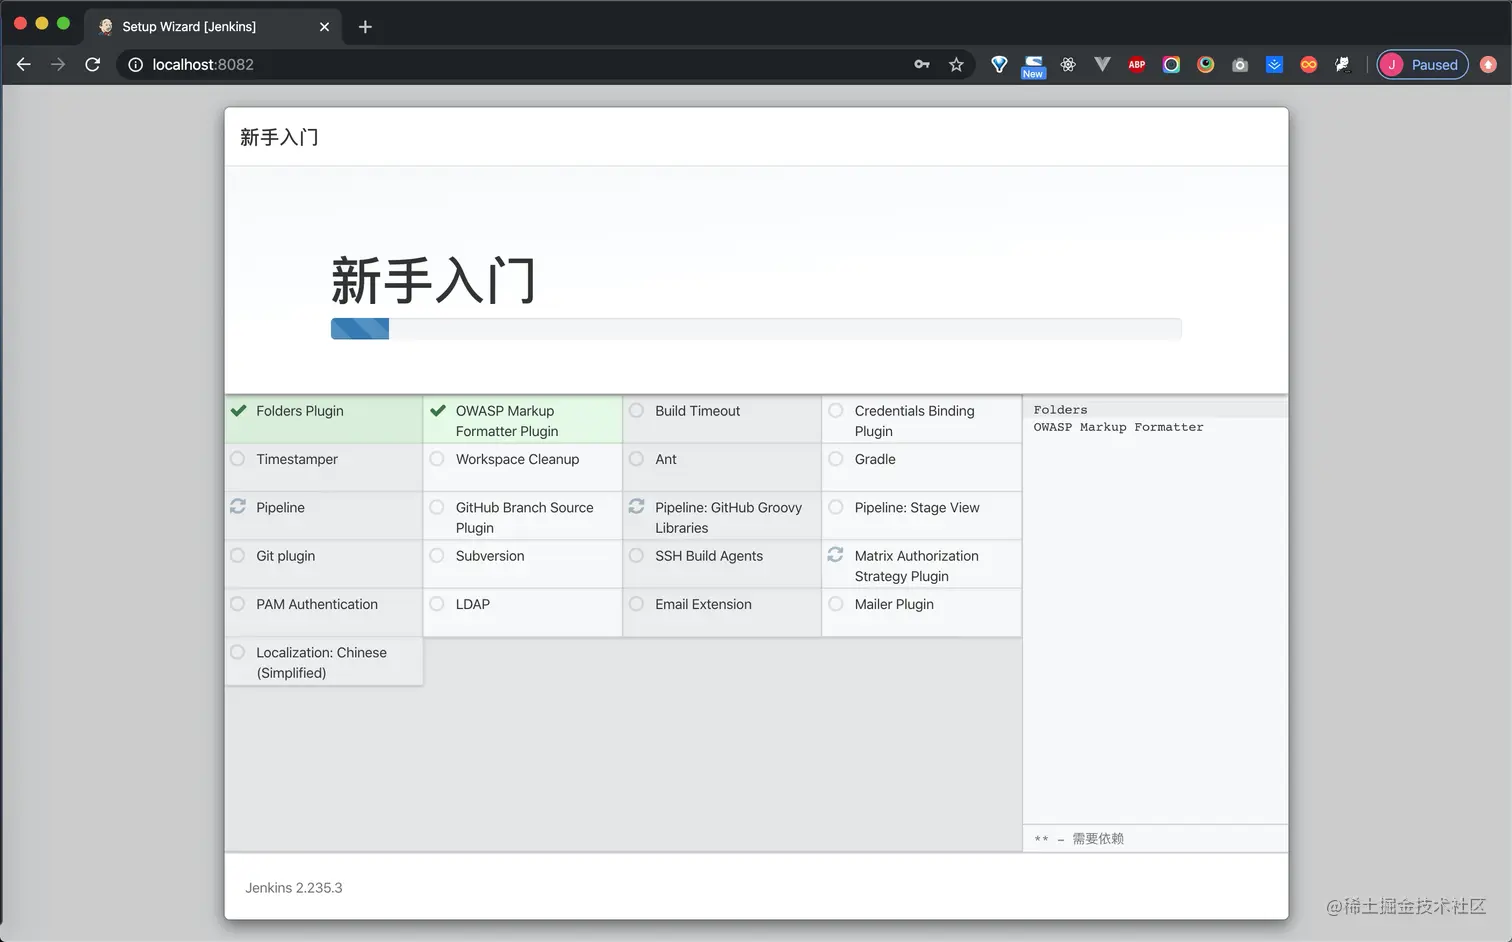
Task: Click 'Folders' in the install log
Action: 1060,410
